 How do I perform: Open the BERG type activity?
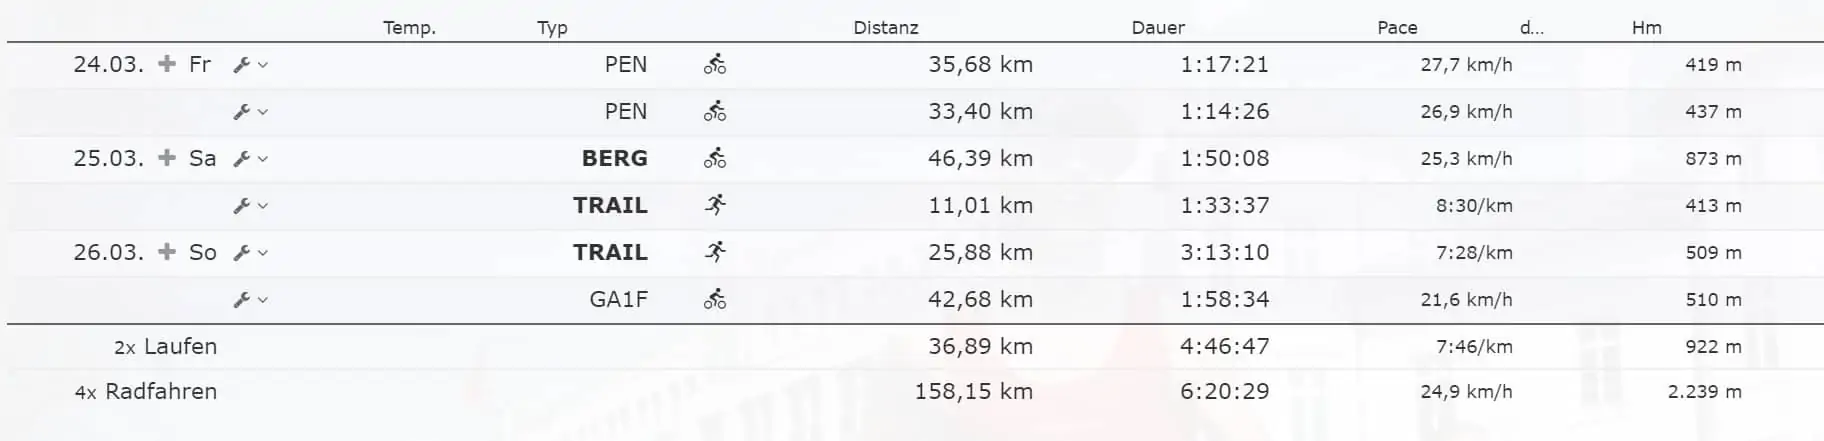tap(614, 158)
